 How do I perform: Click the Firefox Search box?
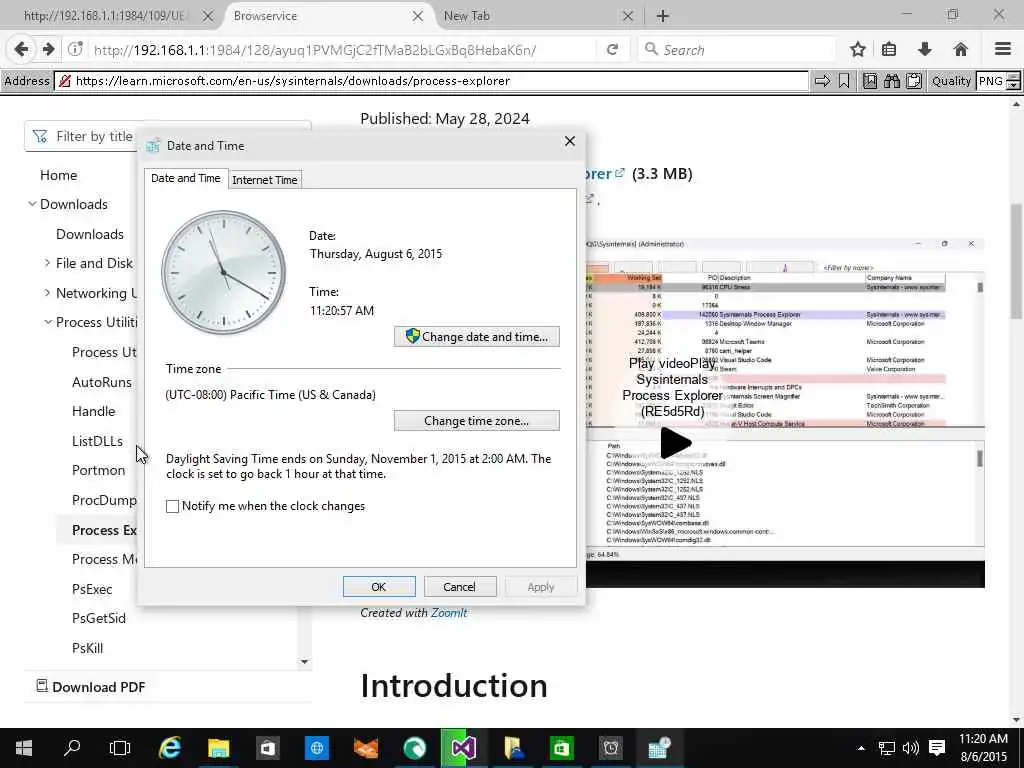click(x=737, y=50)
